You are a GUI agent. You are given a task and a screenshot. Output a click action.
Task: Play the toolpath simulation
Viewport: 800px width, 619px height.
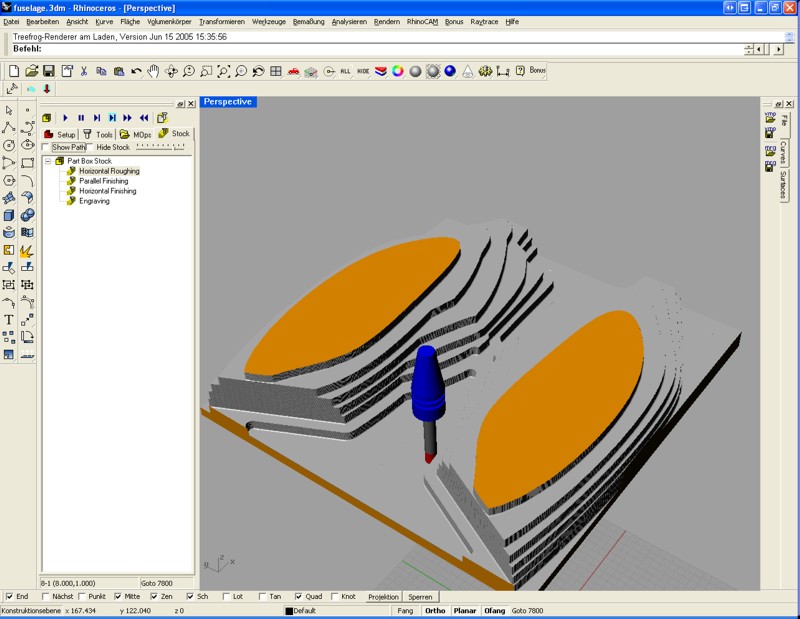(x=65, y=118)
